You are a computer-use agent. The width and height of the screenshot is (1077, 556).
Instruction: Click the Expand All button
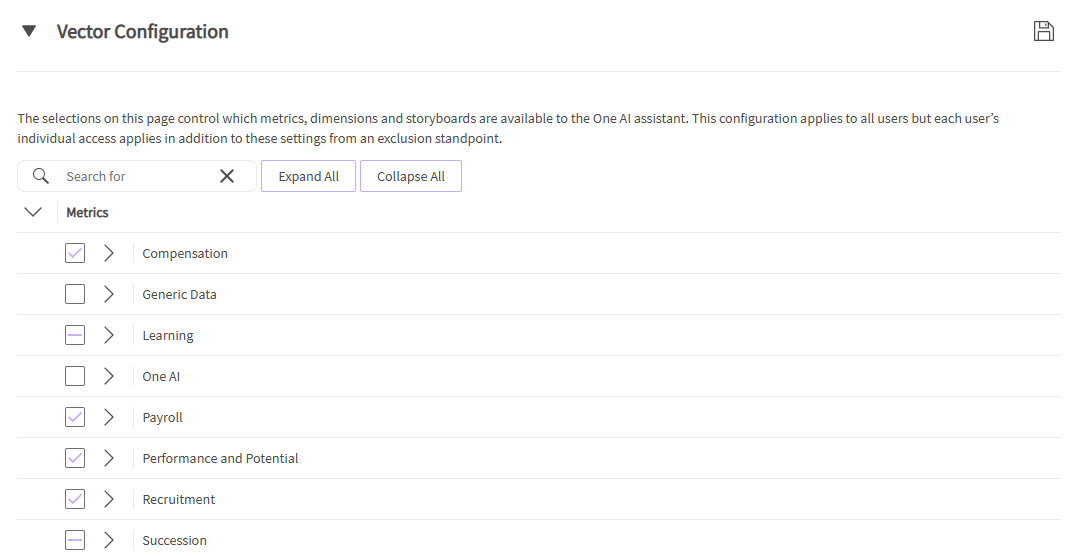(x=309, y=176)
